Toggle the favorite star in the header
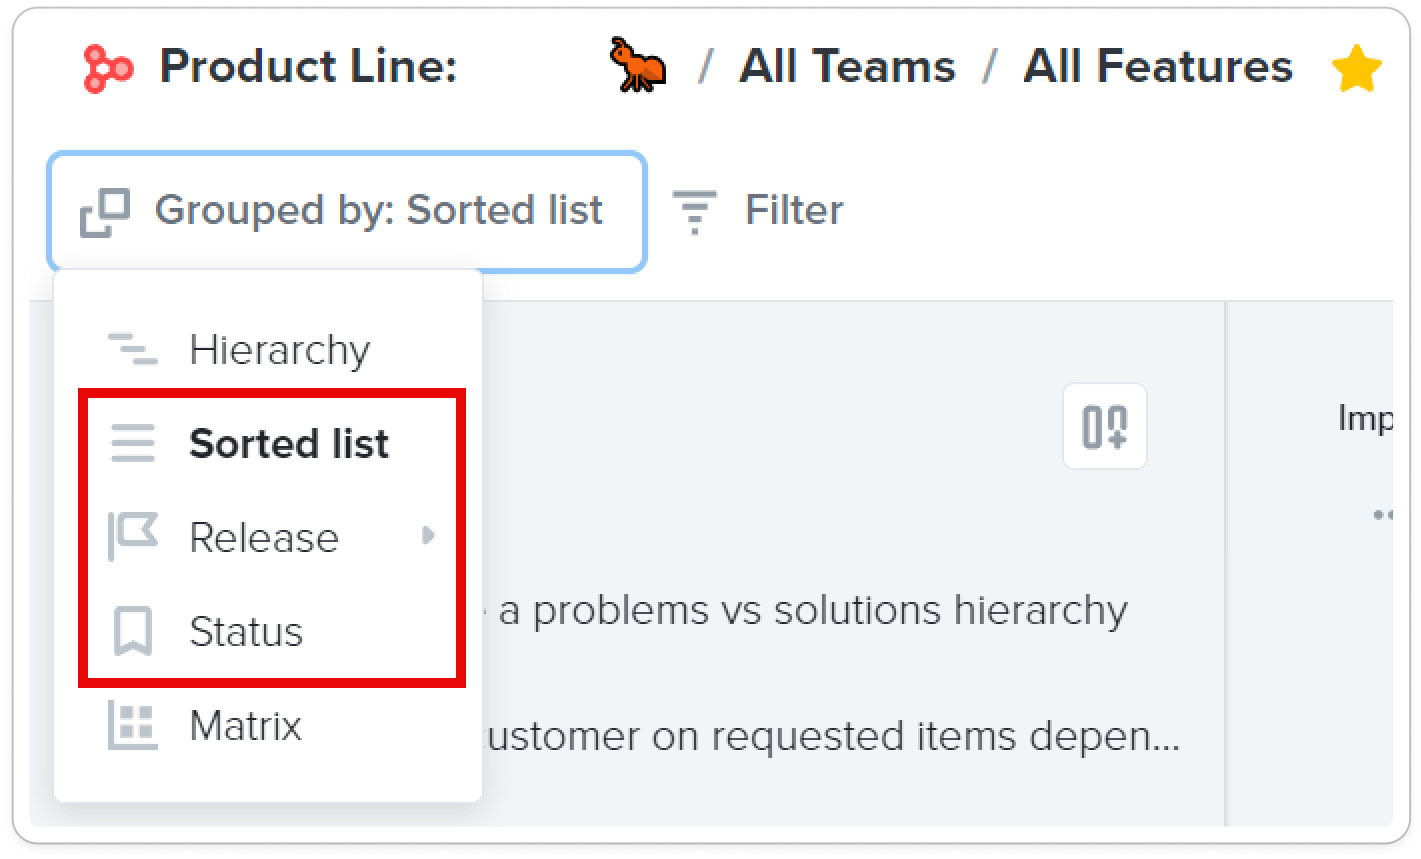The height and width of the screenshot is (859, 1421). [x=1356, y=66]
